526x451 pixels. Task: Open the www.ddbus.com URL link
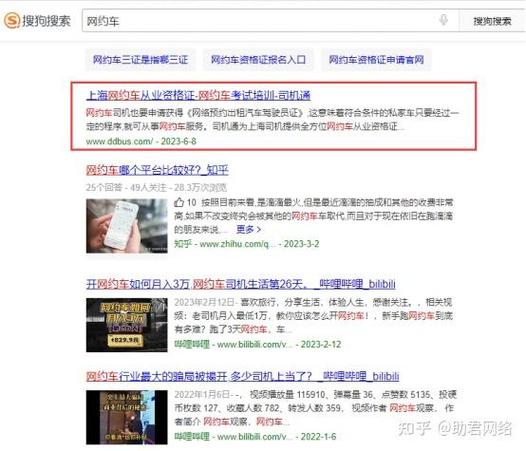pos(119,141)
